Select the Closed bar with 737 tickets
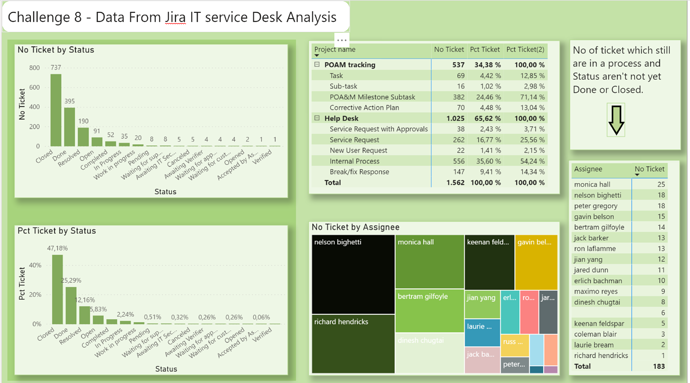 tap(56, 110)
